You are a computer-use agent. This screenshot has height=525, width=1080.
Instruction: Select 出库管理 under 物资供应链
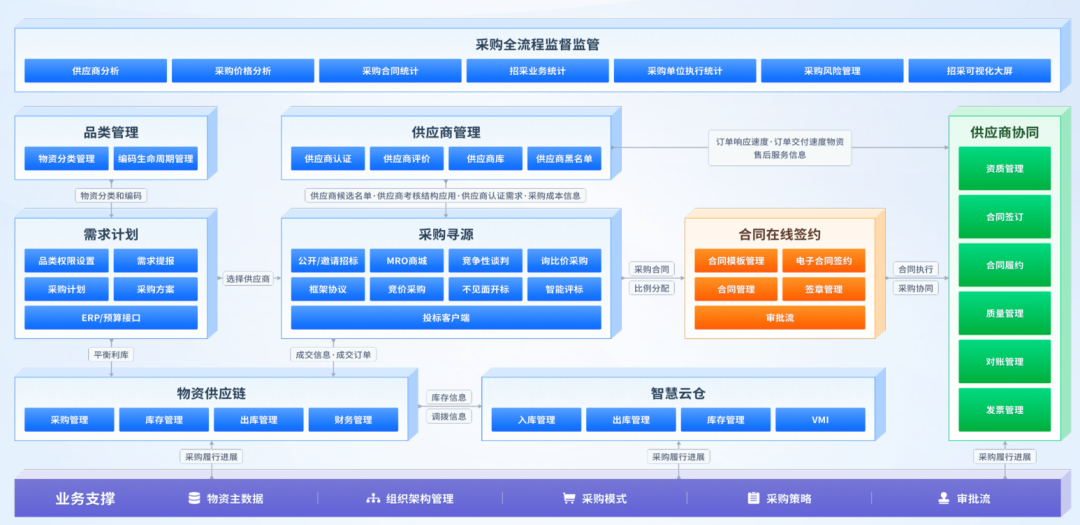[x=258, y=420]
